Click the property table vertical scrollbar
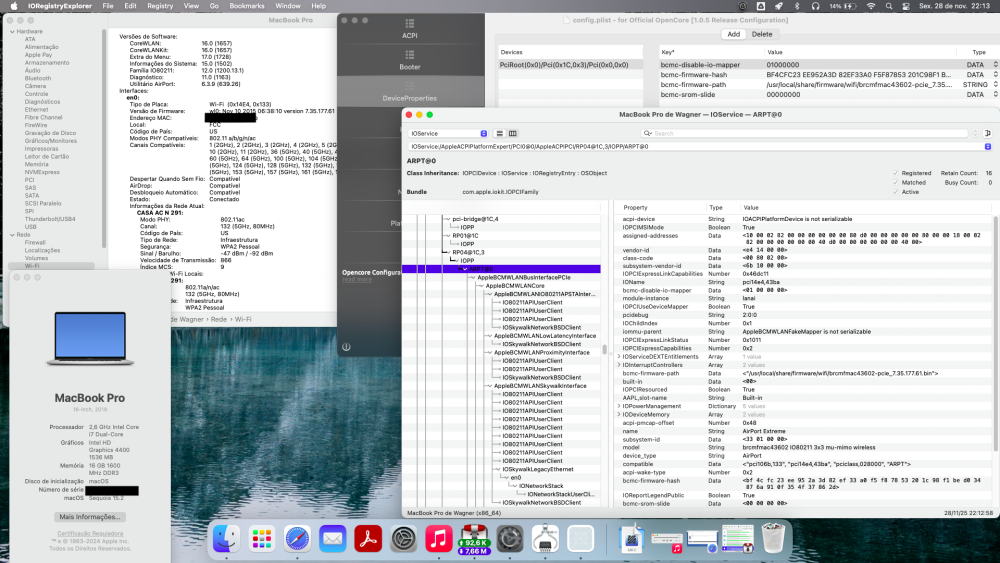Image resolution: width=1000 pixels, height=563 pixels. click(x=996, y=332)
